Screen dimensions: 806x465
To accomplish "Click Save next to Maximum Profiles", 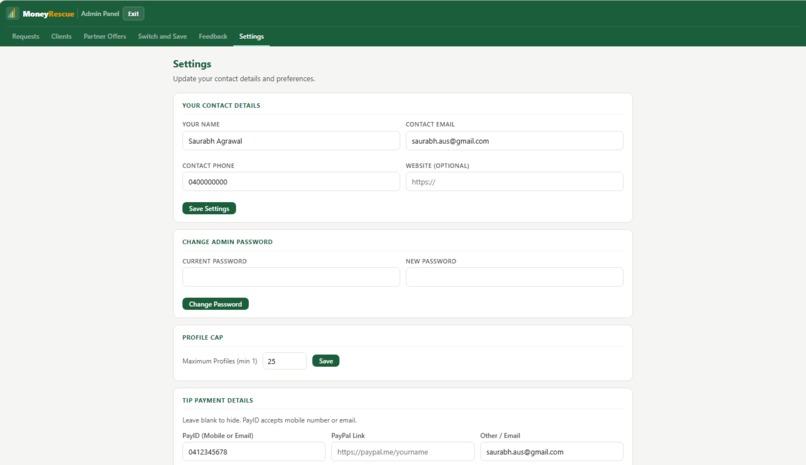I will tap(326, 361).
